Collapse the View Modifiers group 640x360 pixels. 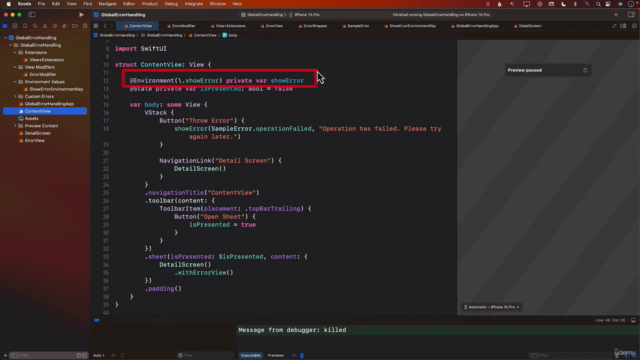(x=15, y=67)
